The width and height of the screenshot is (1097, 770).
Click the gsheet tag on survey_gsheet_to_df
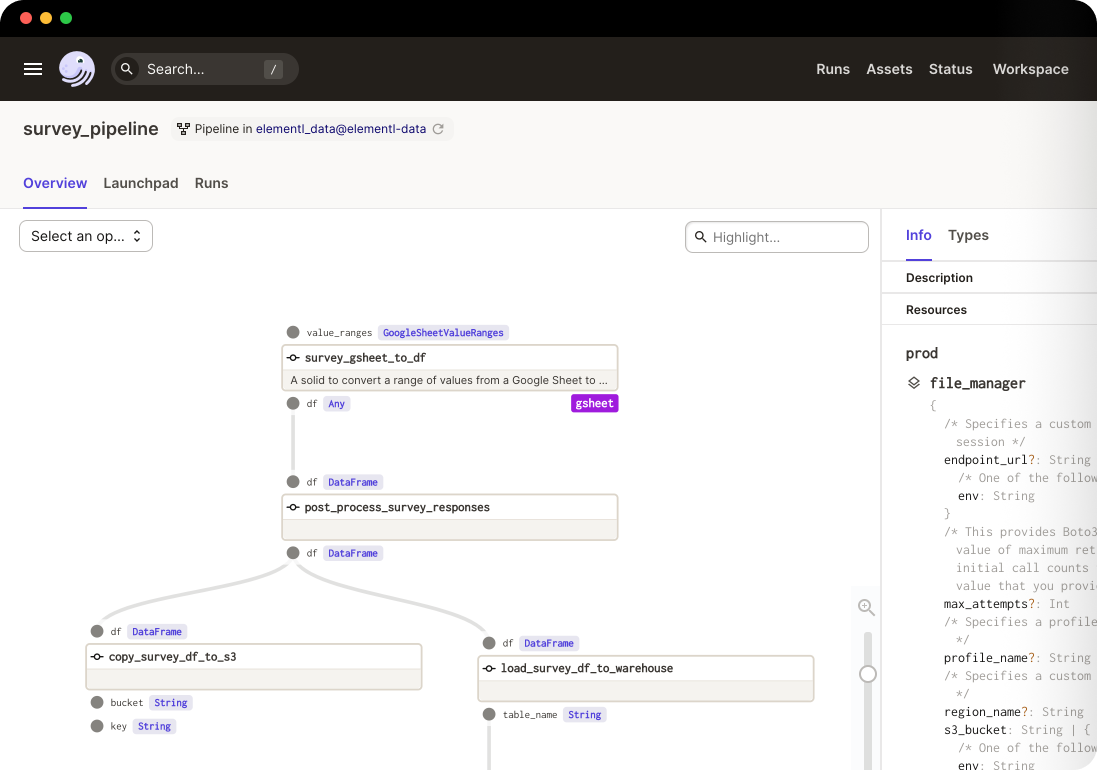(594, 403)
